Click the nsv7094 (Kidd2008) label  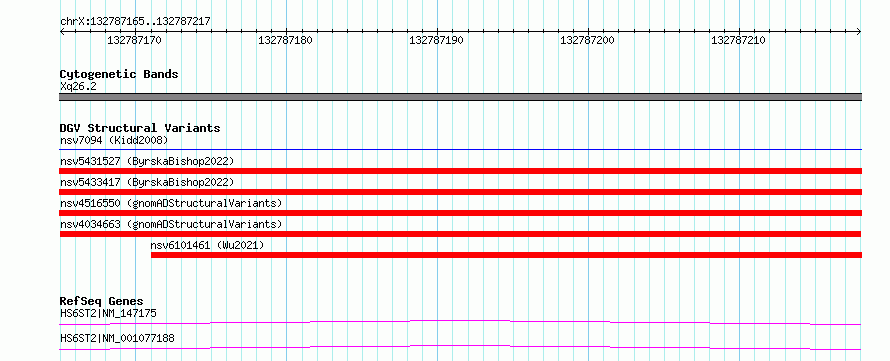click(x=114, y=140)
